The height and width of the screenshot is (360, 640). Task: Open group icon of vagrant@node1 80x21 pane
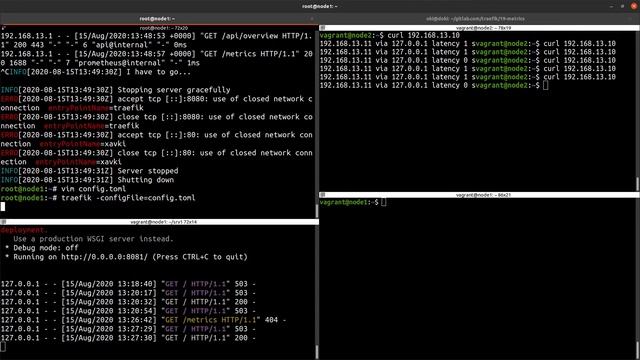click(x=322, y=195)
